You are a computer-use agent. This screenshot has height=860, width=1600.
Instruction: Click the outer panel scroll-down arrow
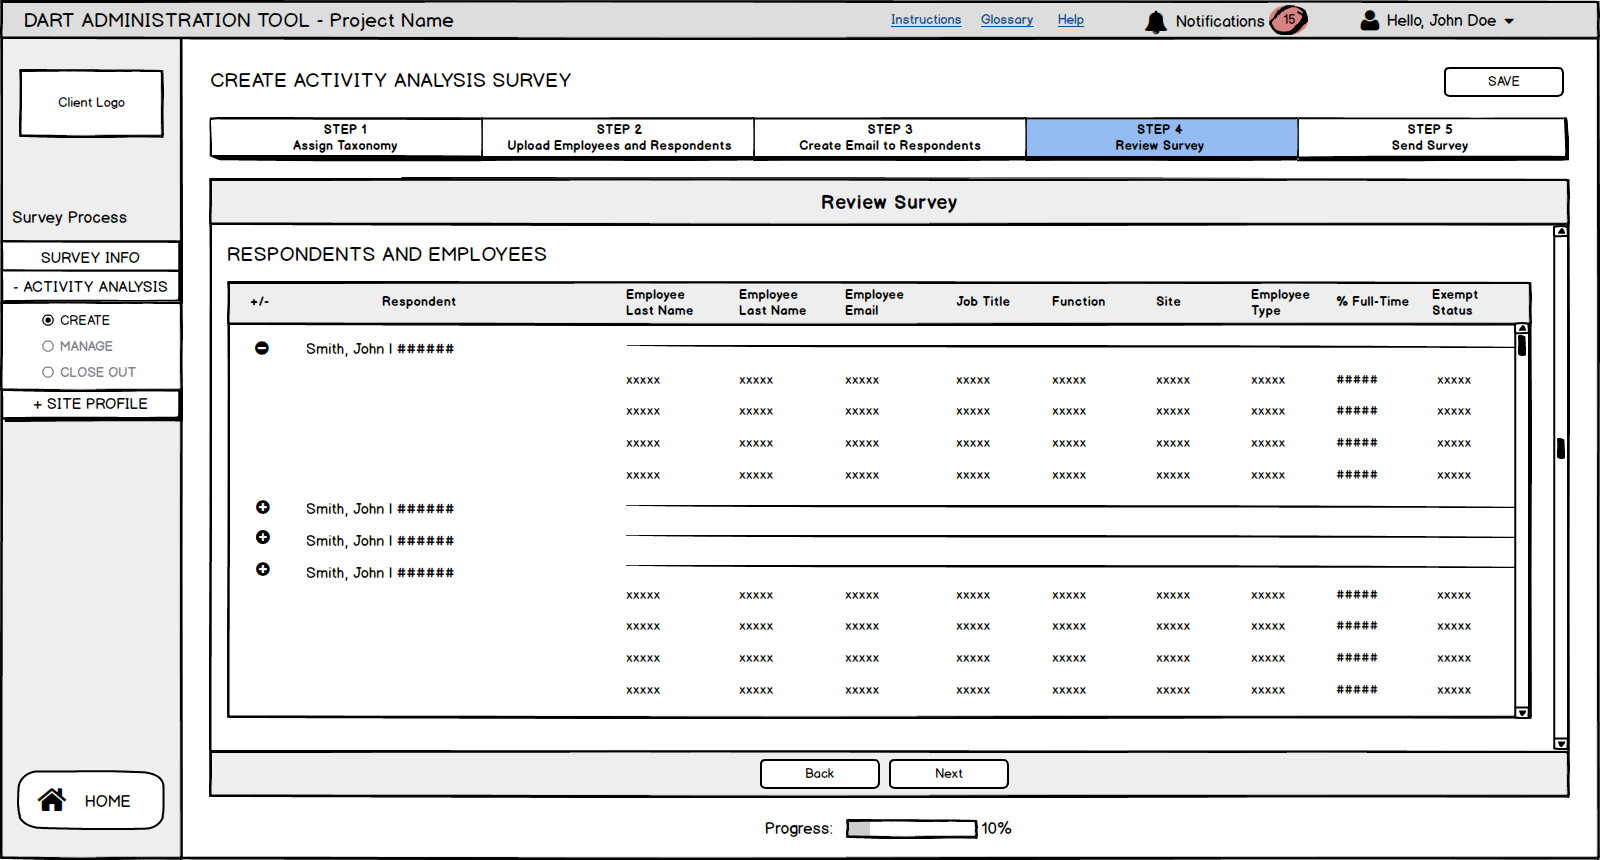click(1561, 744)
